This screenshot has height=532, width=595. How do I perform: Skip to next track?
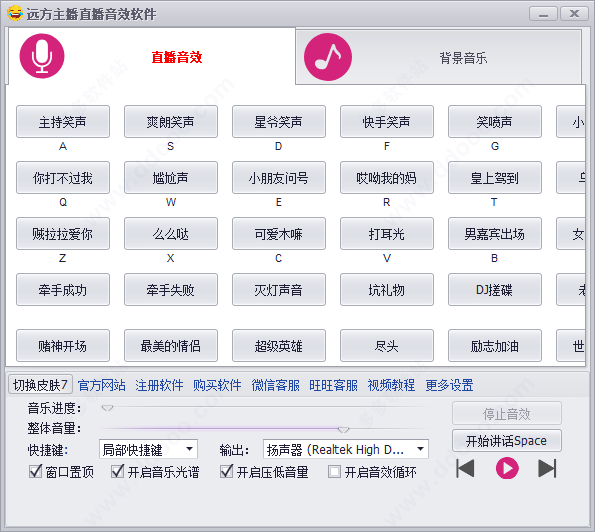[547, 468]
